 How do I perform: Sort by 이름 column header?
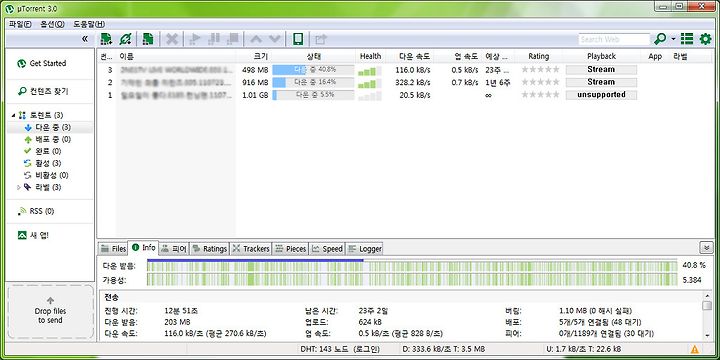(176, 56)
